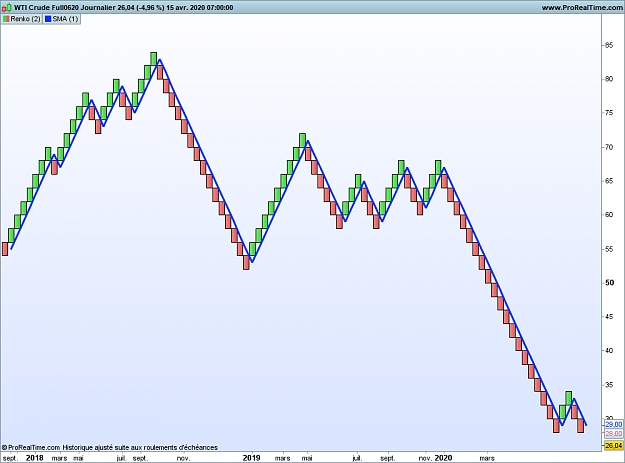Image resolution: width=625 pixels, height=463 pixels.
Task: Open the www.ProRealTime.com link in title bar
Action: (x=582, y=8)
